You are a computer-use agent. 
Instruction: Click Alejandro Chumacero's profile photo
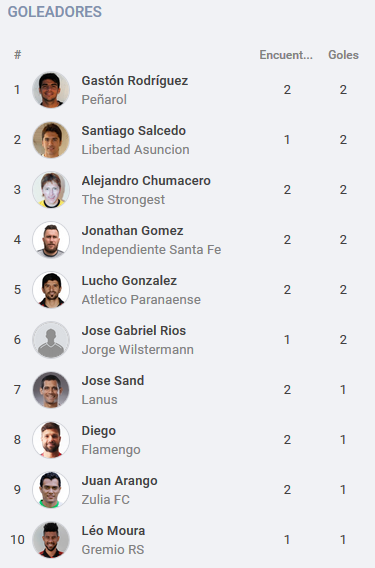pos(51,190)
